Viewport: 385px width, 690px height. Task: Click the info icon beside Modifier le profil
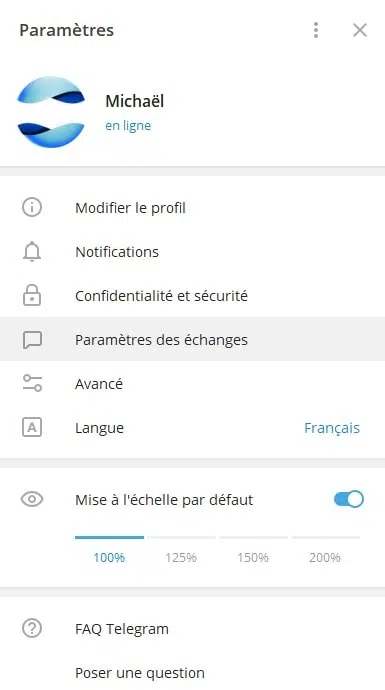point(32,207)
